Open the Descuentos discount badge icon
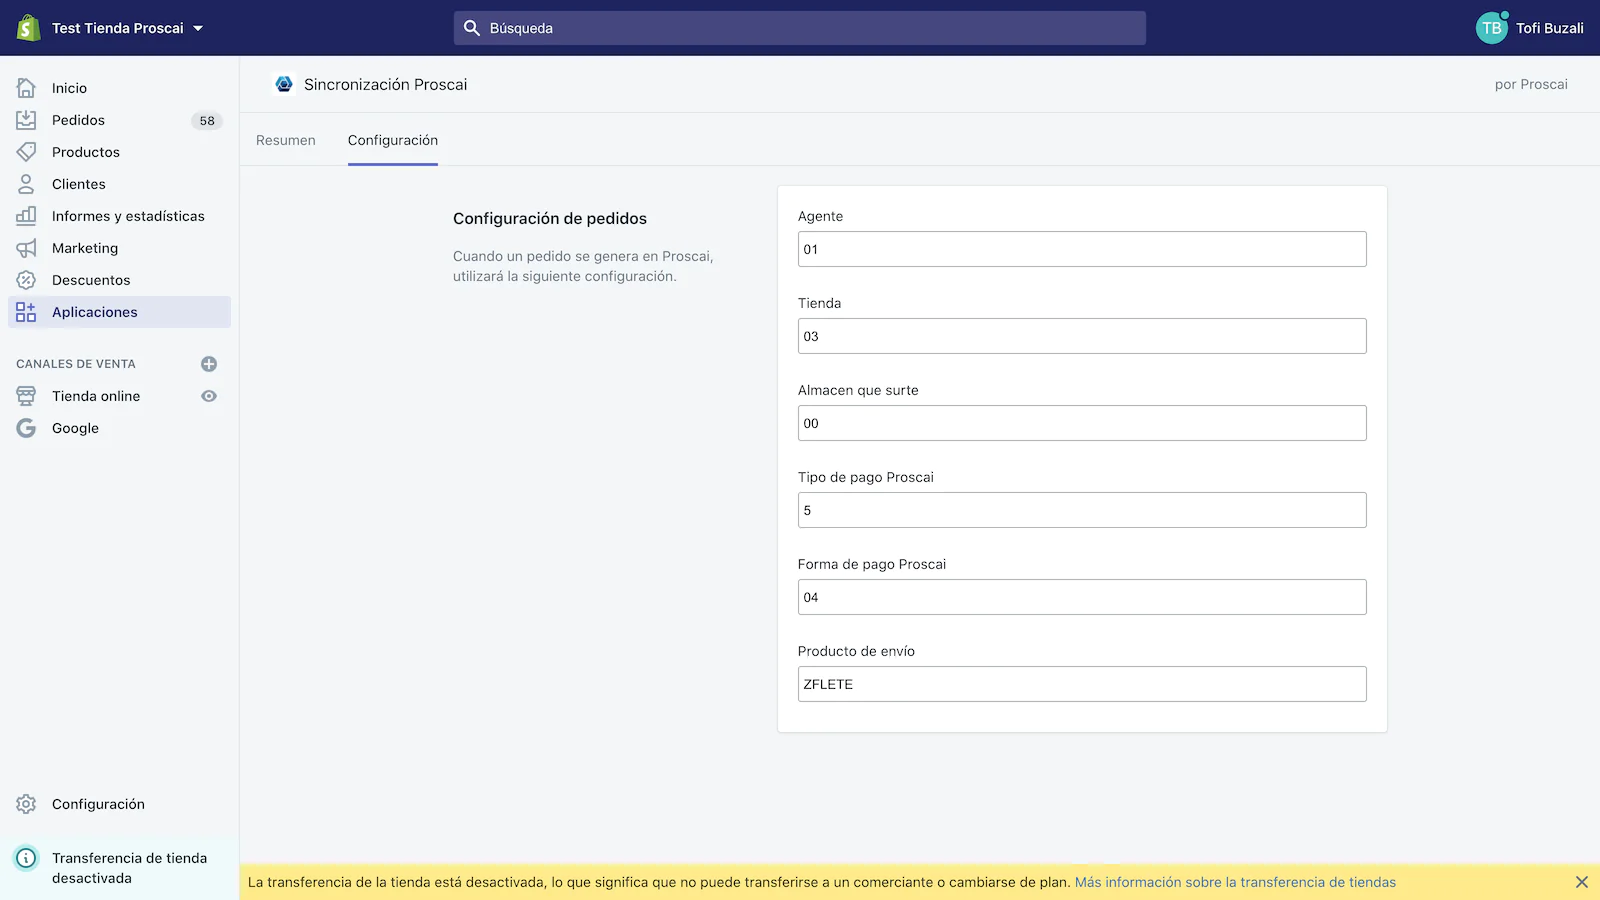 pos(26,280)
